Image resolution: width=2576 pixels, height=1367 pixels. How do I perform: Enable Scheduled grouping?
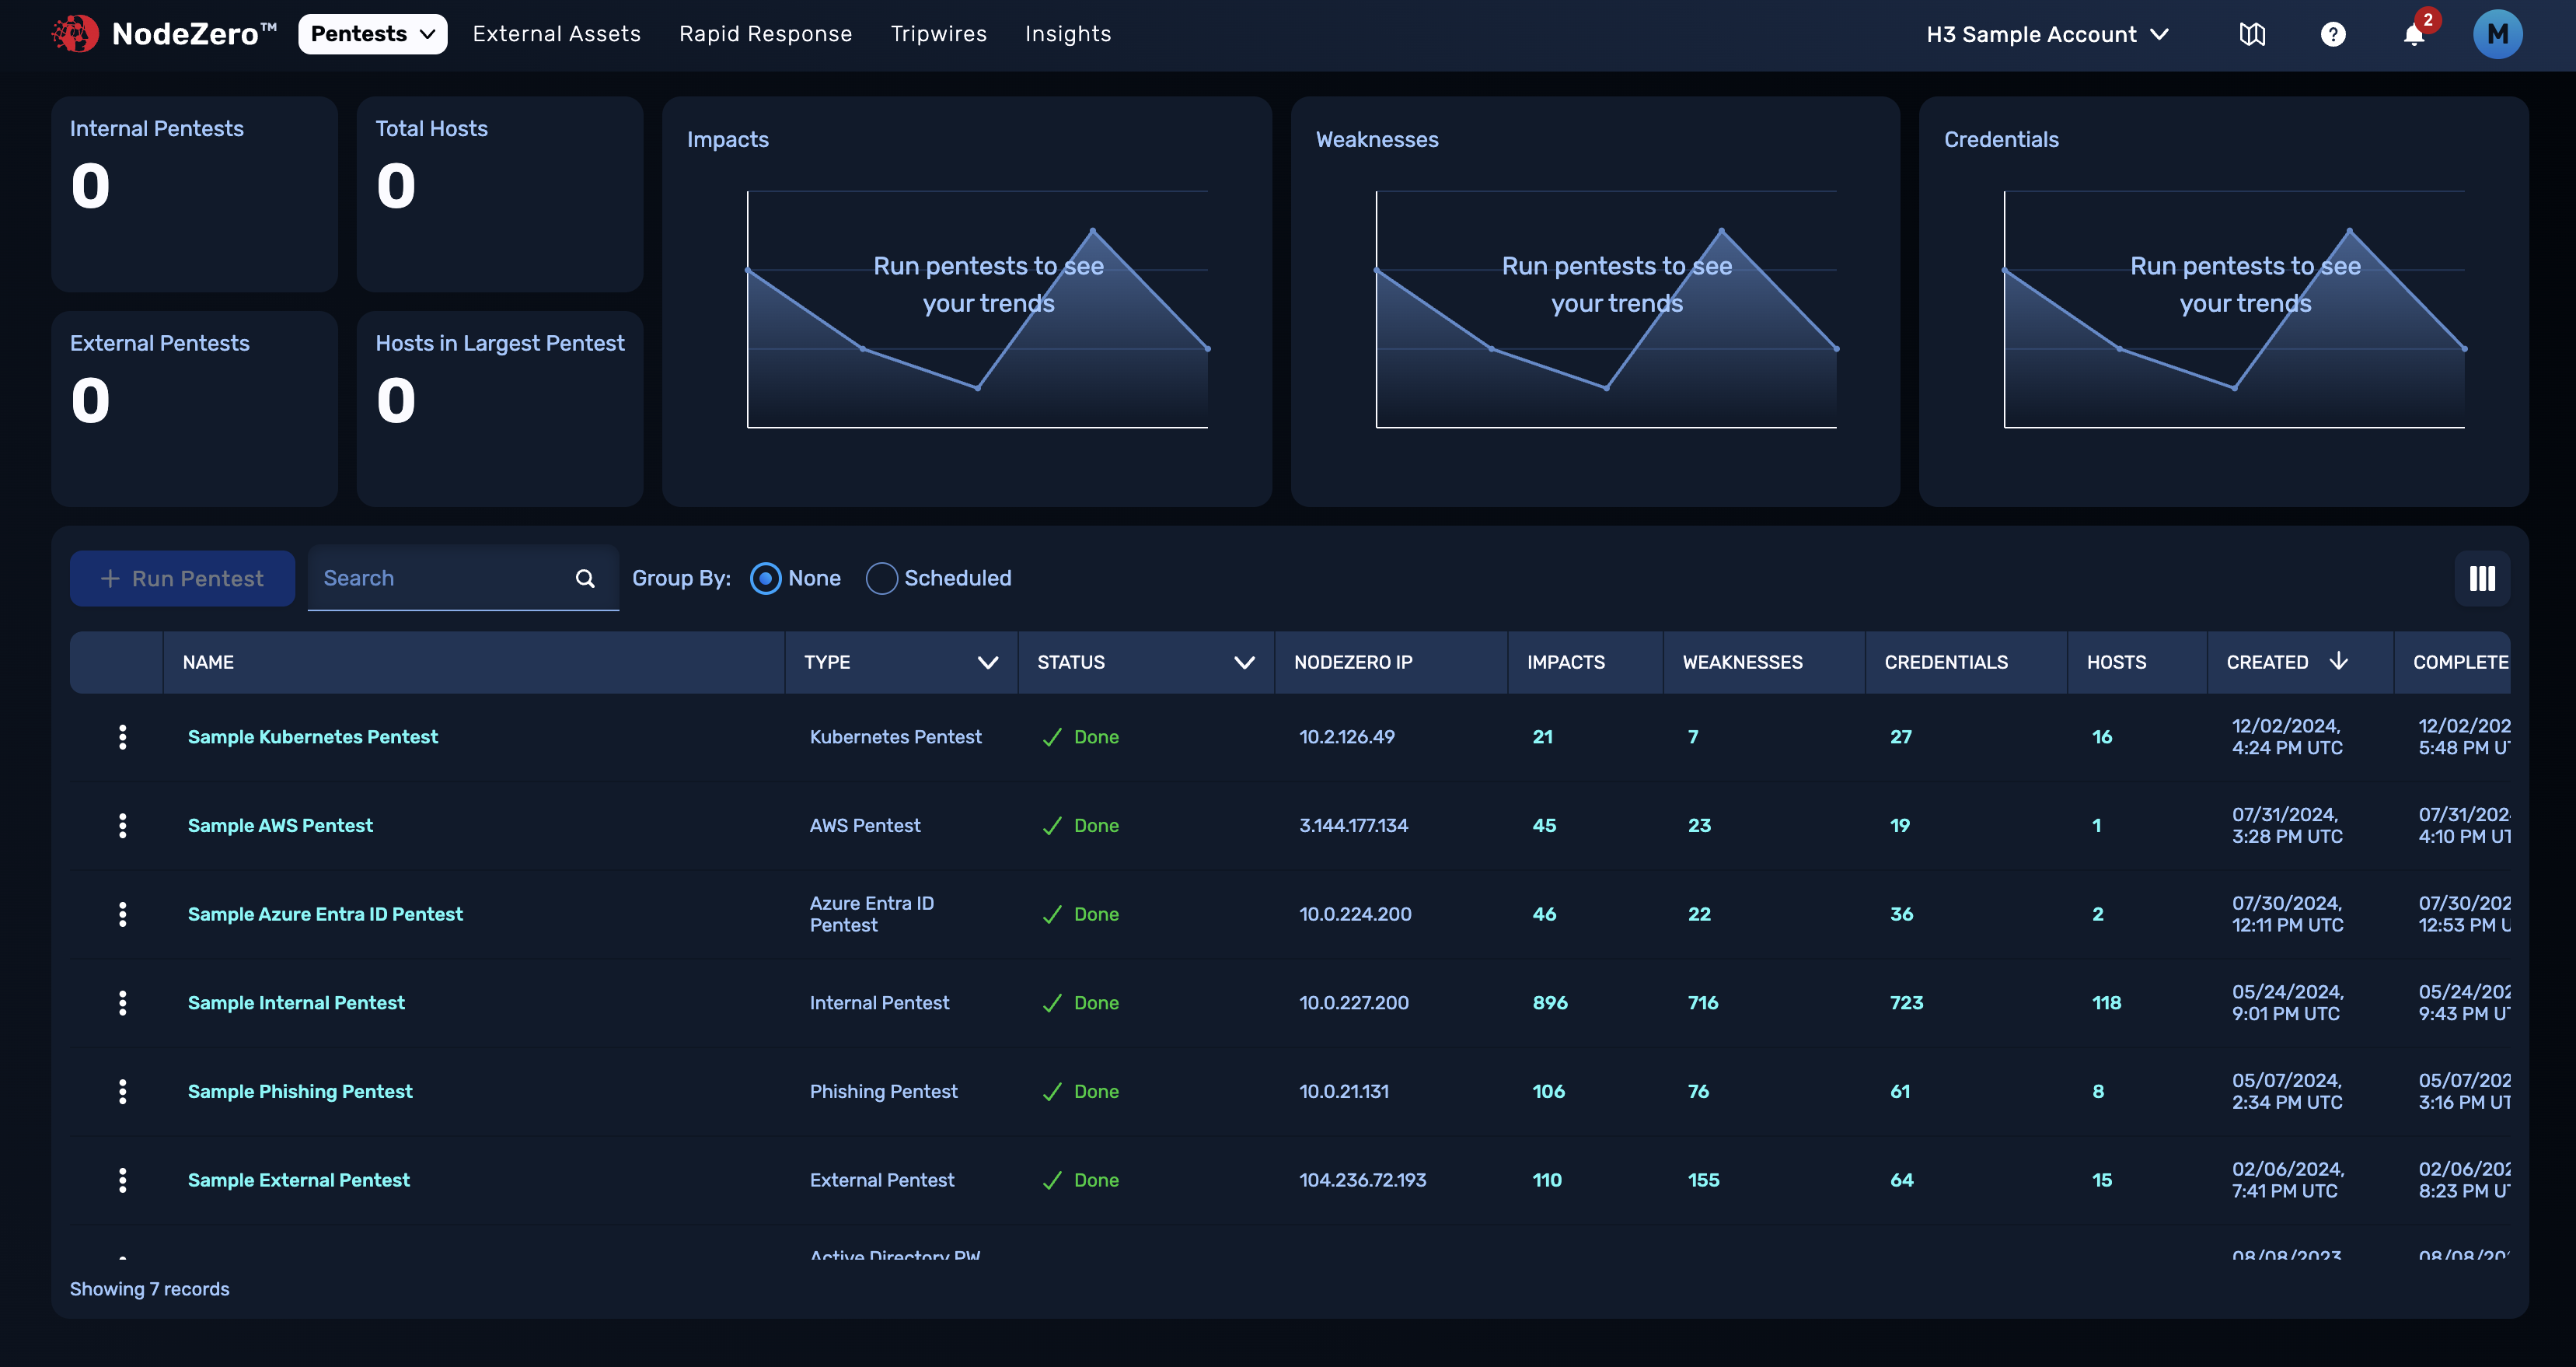point(881,578)
